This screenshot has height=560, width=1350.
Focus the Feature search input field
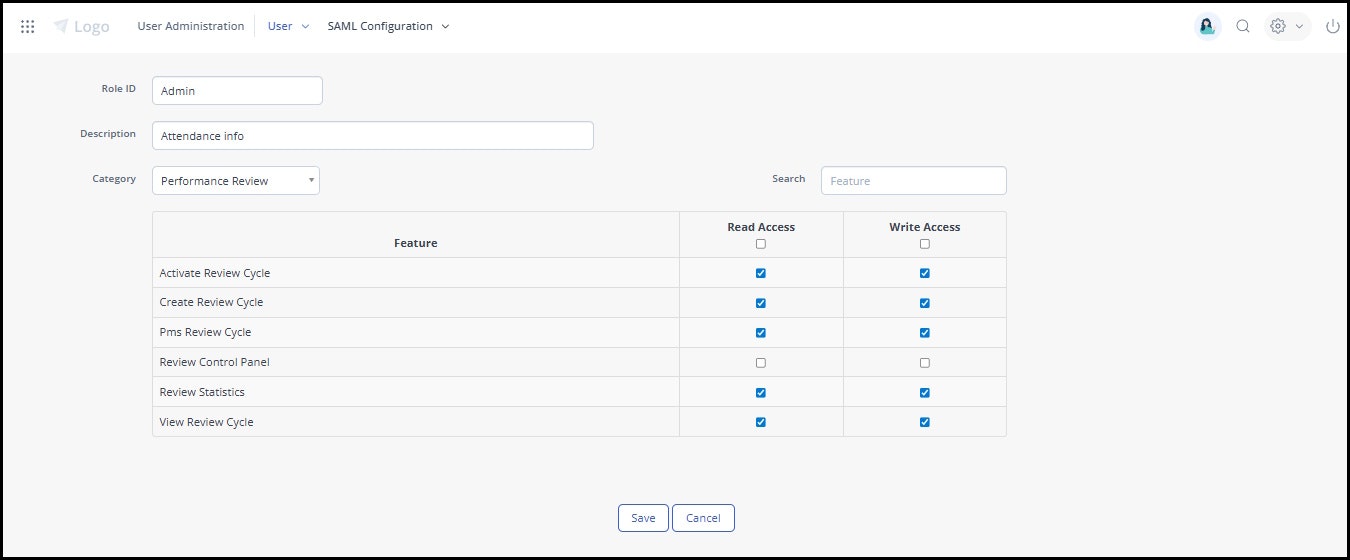[x=914, y=181]
